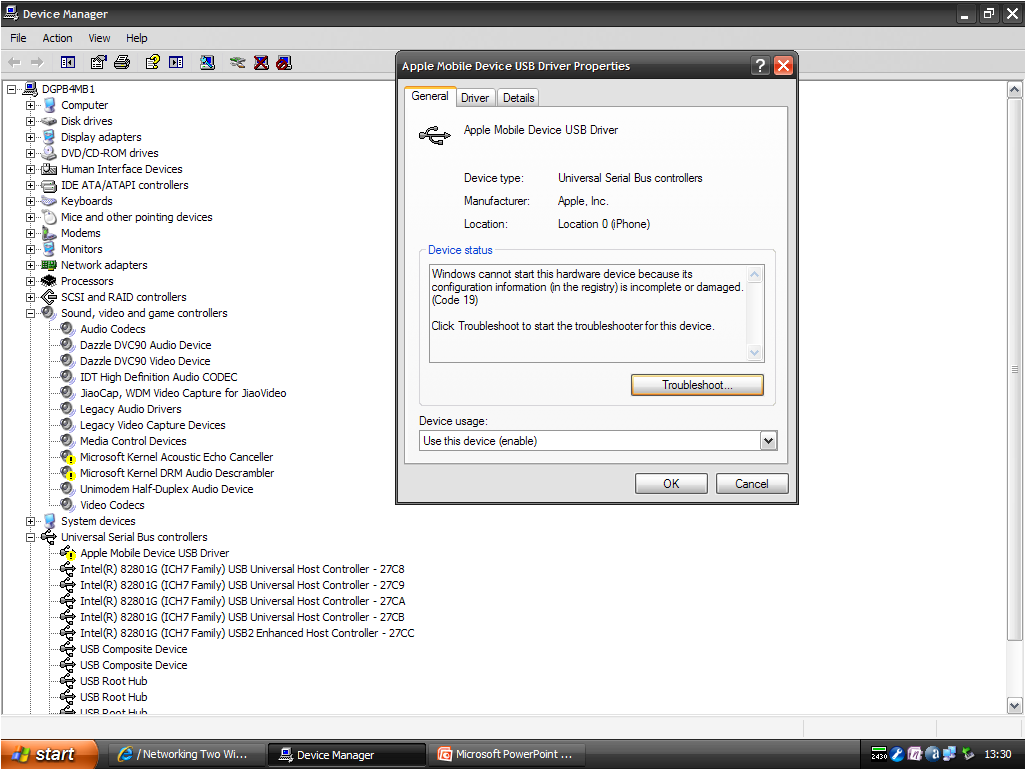Click the Disable device toolbar icon
1026x770 pixels.
(284, 63)
